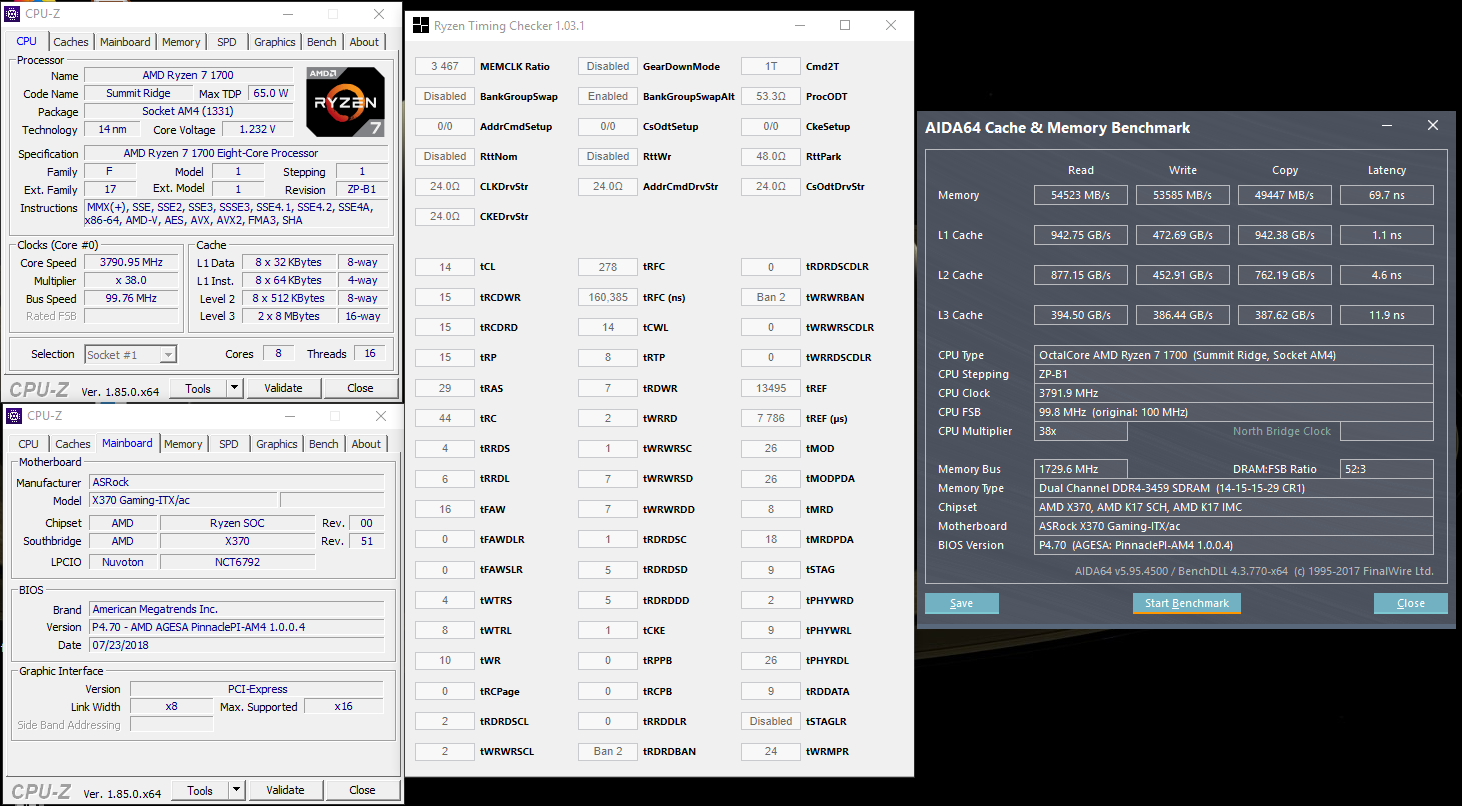Open Memory tab in bottom CPU-Z window
This screenshot has width=1462, height=806.
click(x=183, y=444)
